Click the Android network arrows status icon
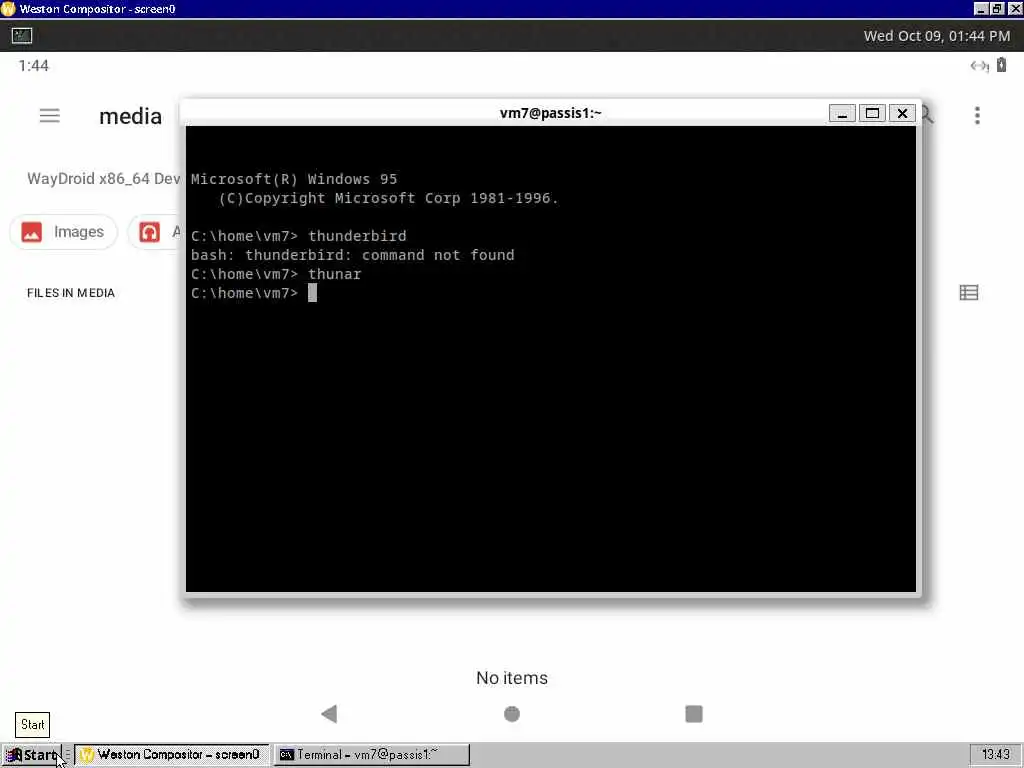 [979, 65]
